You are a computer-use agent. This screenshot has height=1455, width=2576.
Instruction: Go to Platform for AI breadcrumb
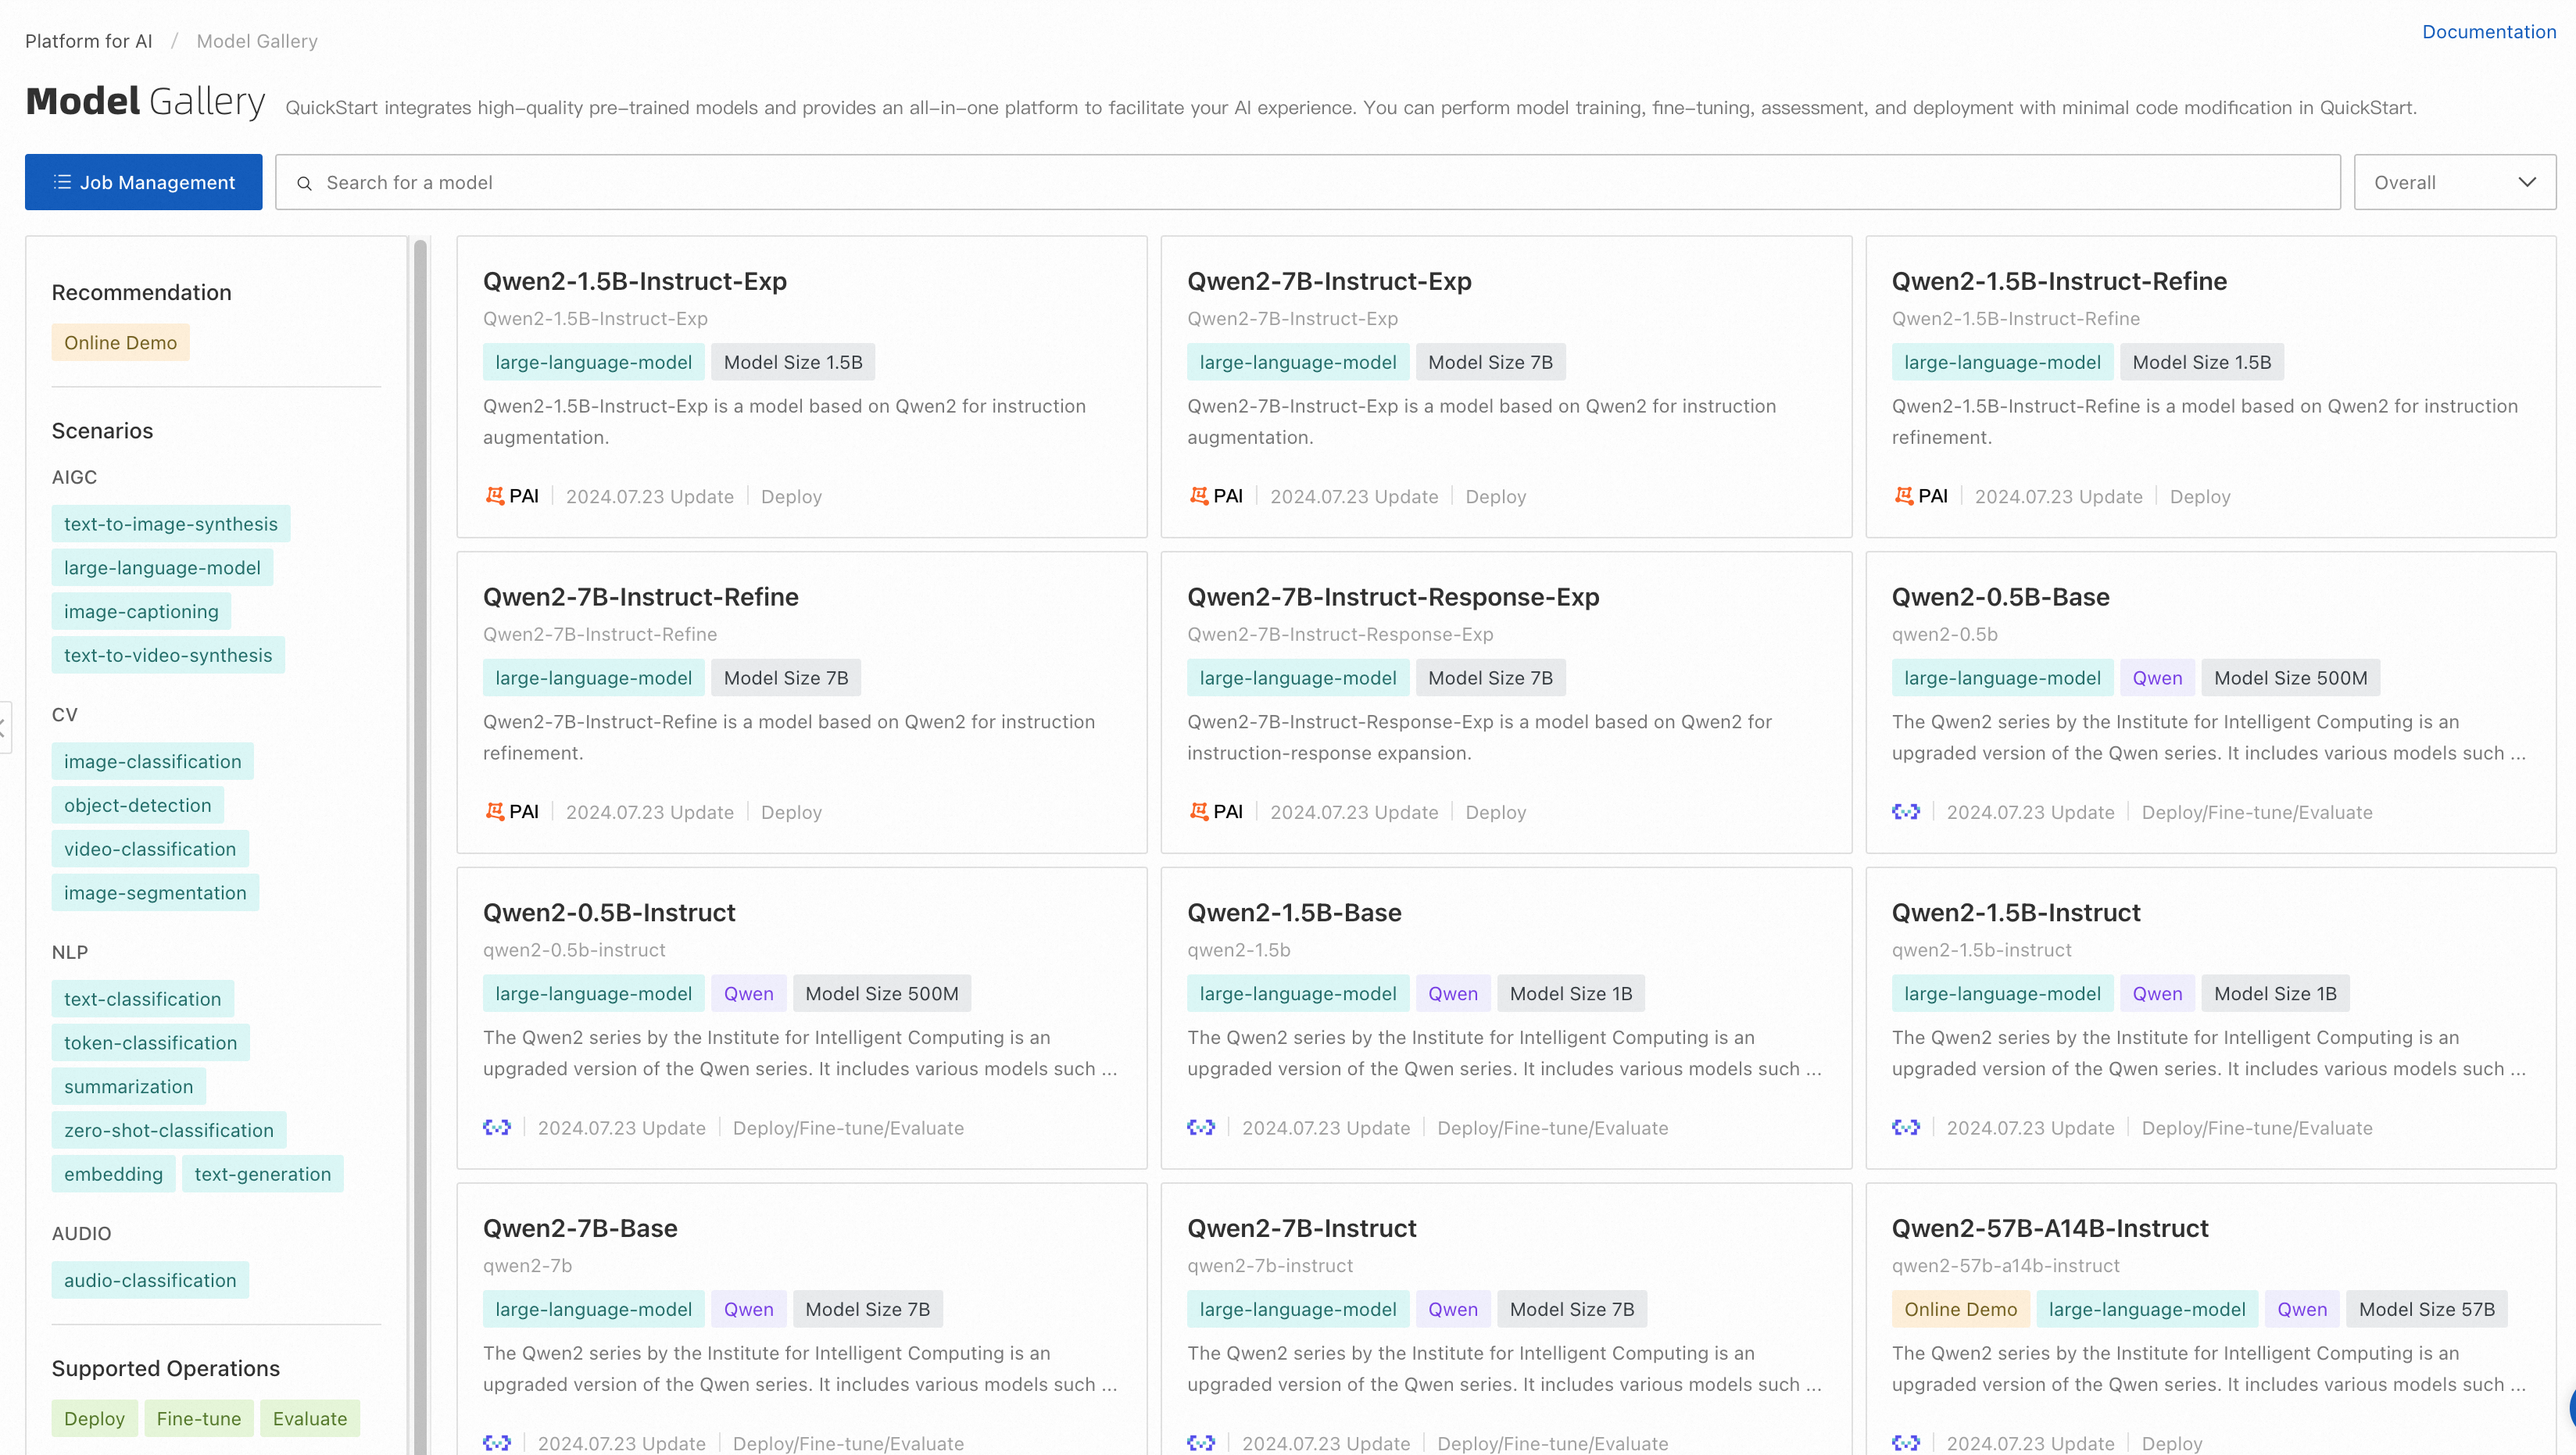point(89,41)
